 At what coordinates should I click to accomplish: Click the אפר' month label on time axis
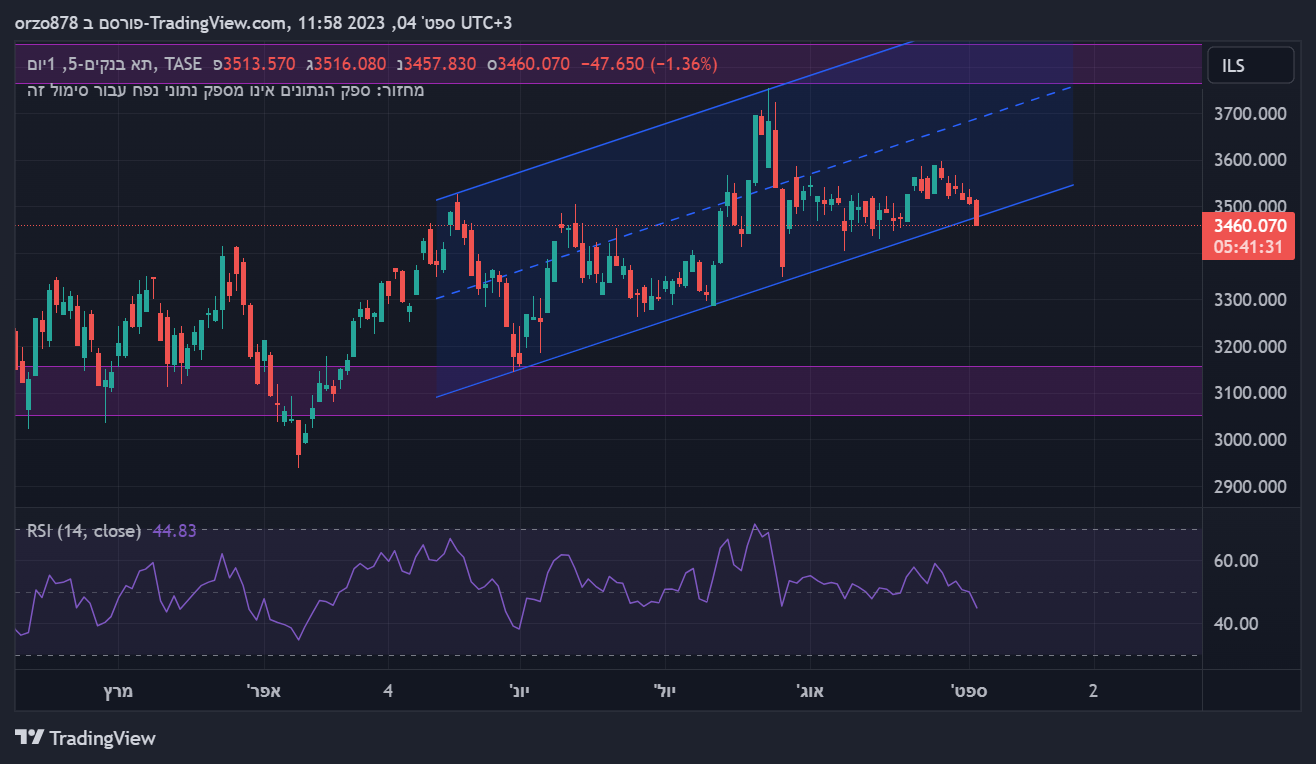[264, 691]
